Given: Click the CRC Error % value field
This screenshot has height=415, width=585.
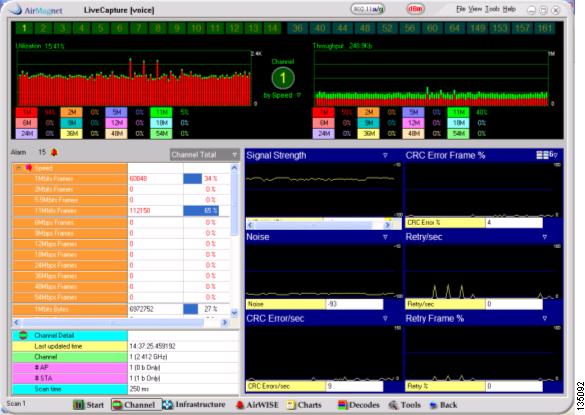Looking at the screenshot, I should click(514, 222).
